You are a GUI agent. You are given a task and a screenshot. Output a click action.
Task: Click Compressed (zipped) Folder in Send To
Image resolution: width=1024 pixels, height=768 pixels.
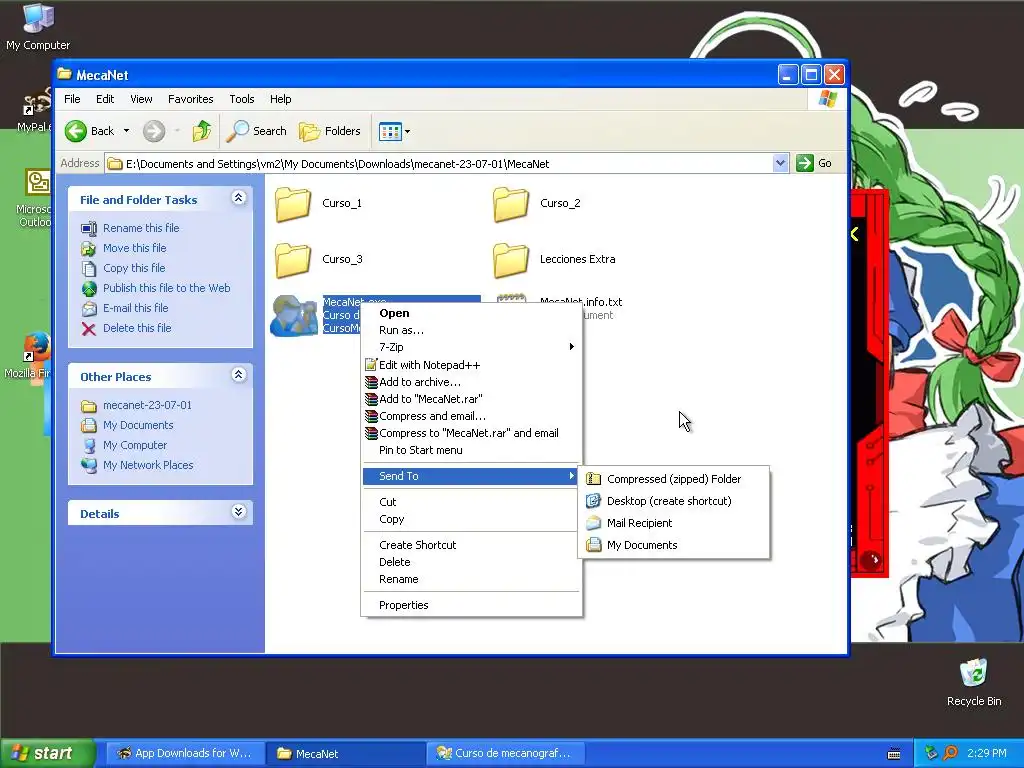pos(673,479)
